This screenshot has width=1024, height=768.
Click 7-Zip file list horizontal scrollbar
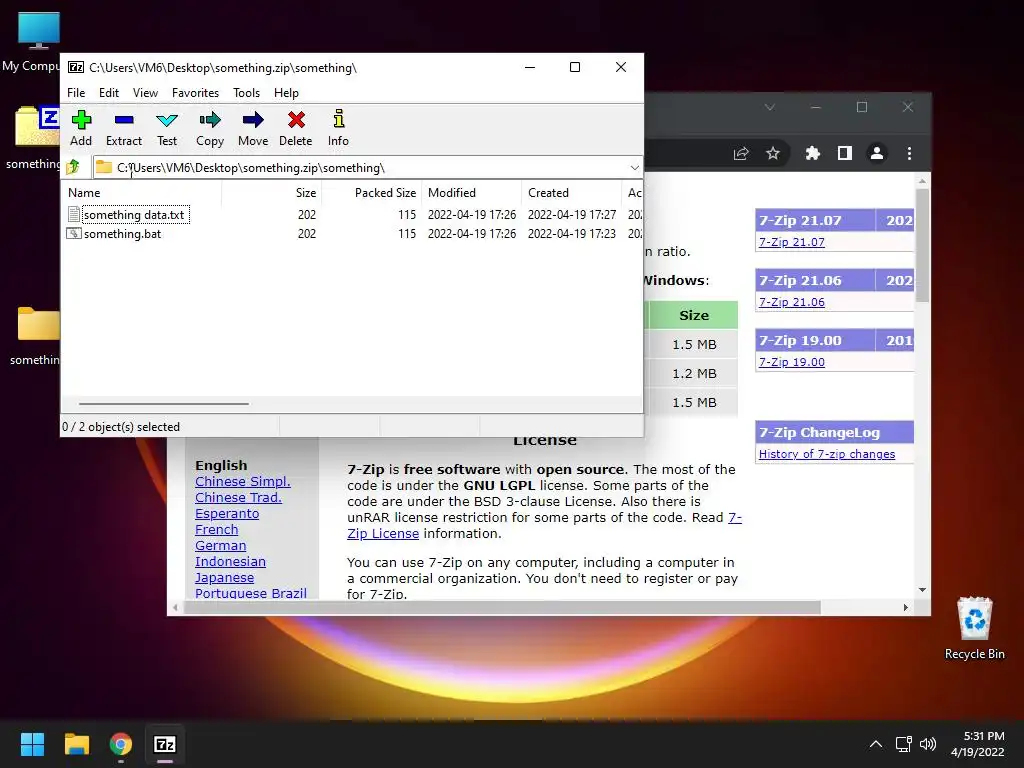click(163, 404)
